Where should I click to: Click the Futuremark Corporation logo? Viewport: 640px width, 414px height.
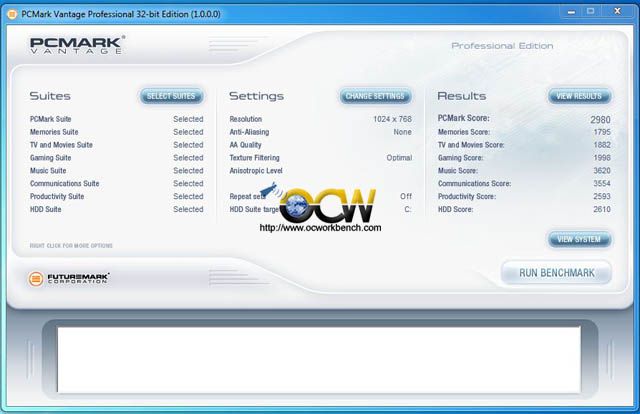pos(69,279)
